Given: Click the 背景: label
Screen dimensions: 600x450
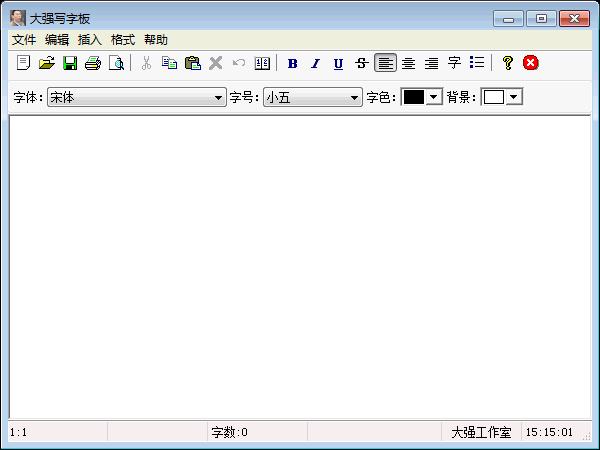Looking at the screenshot, I should pos(461,97).
